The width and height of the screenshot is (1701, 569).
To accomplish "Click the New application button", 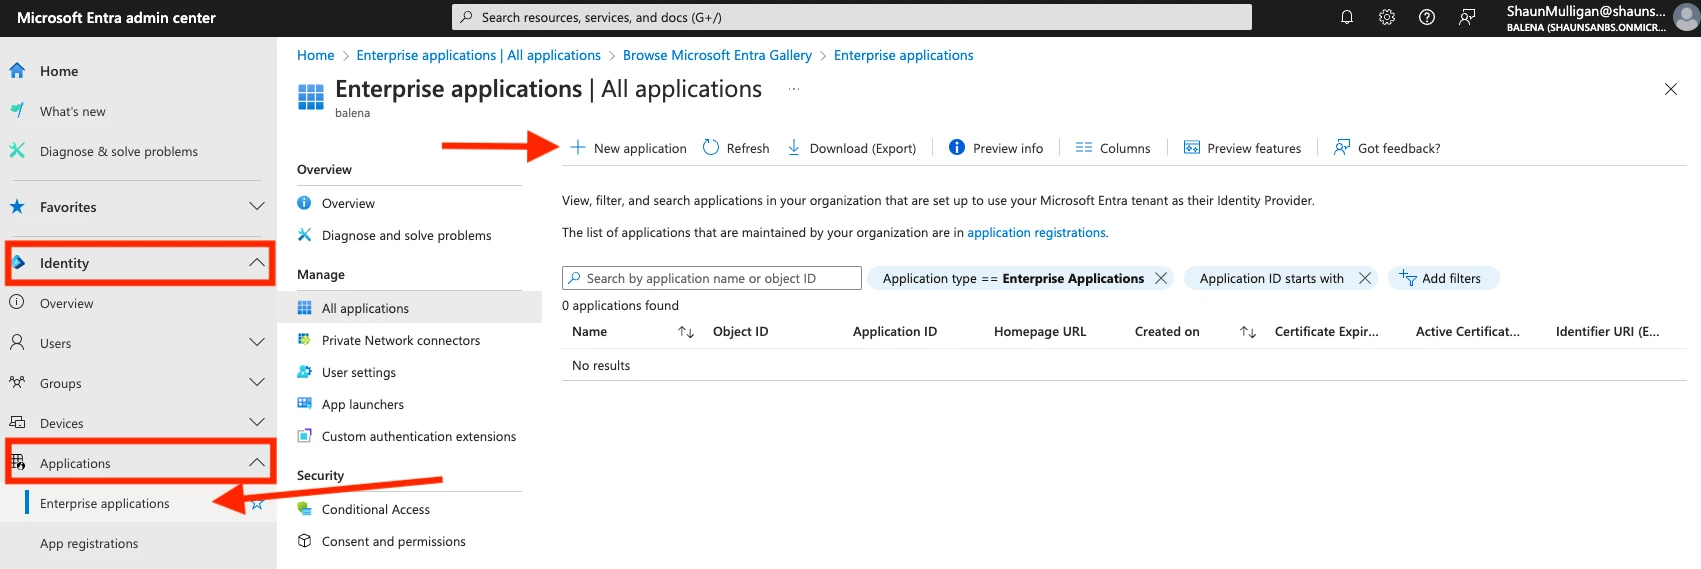I will [x=629, y=148].
